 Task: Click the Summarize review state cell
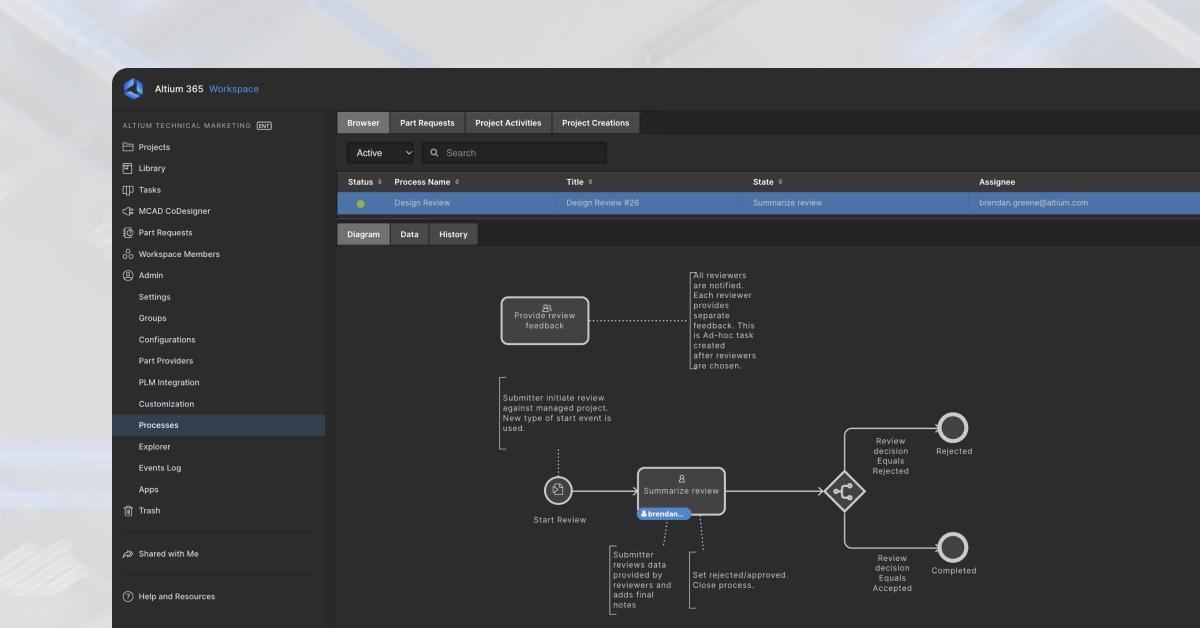coord(788,203)
